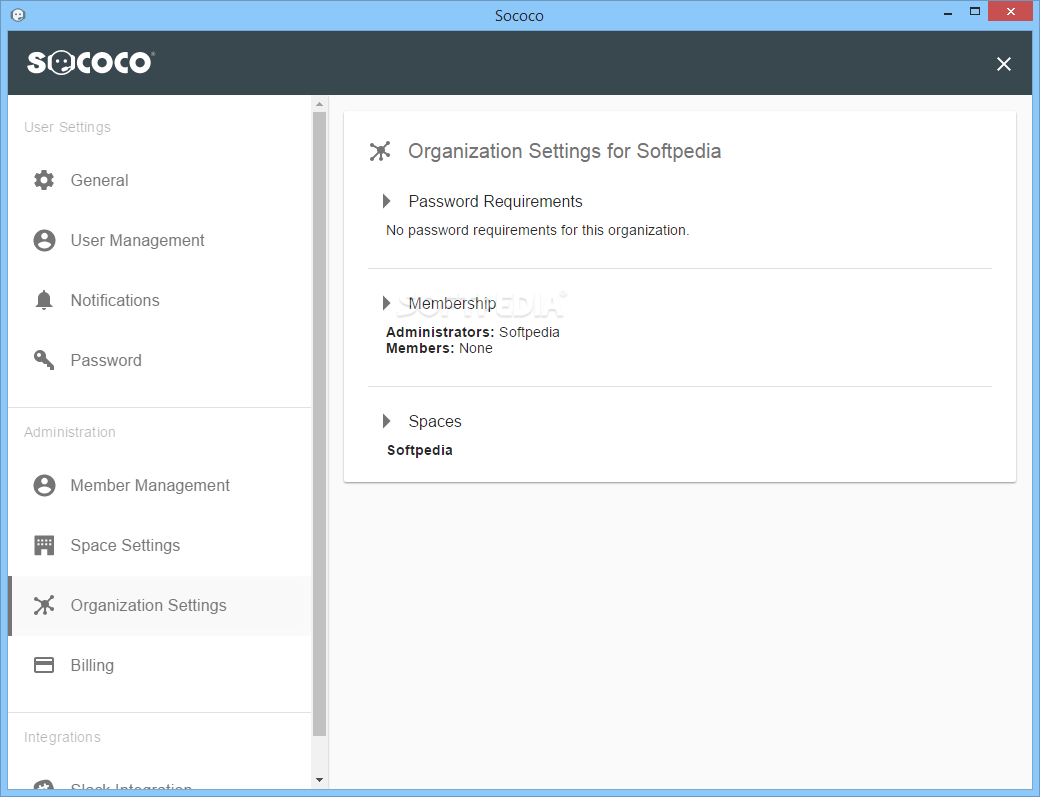
Task: Open Billing page
Action: click(x=159, y=665)
